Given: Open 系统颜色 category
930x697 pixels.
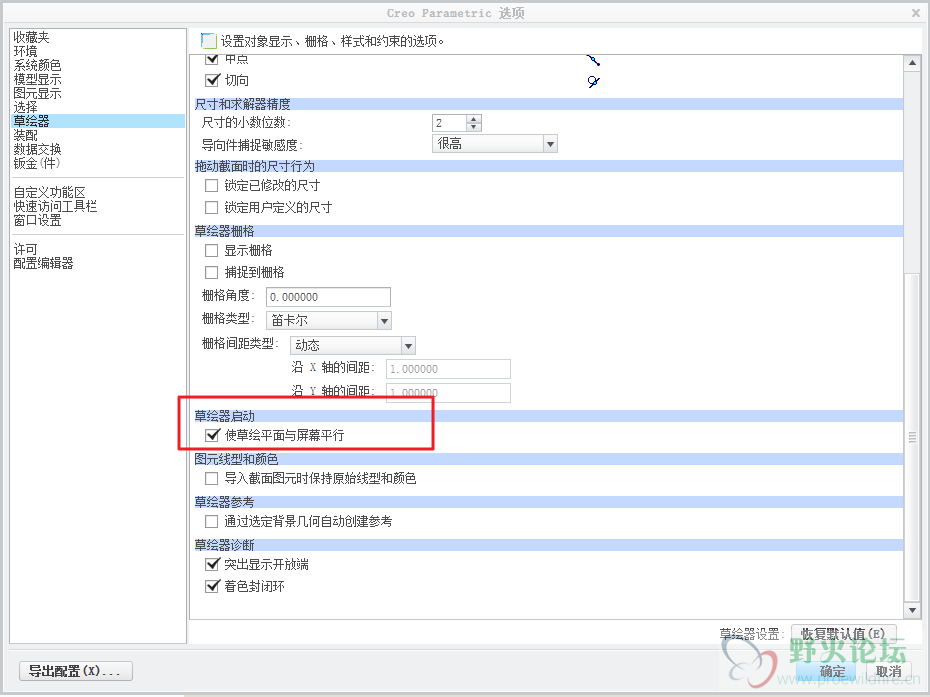Looking at the screenshot, I should coord(37,65).
